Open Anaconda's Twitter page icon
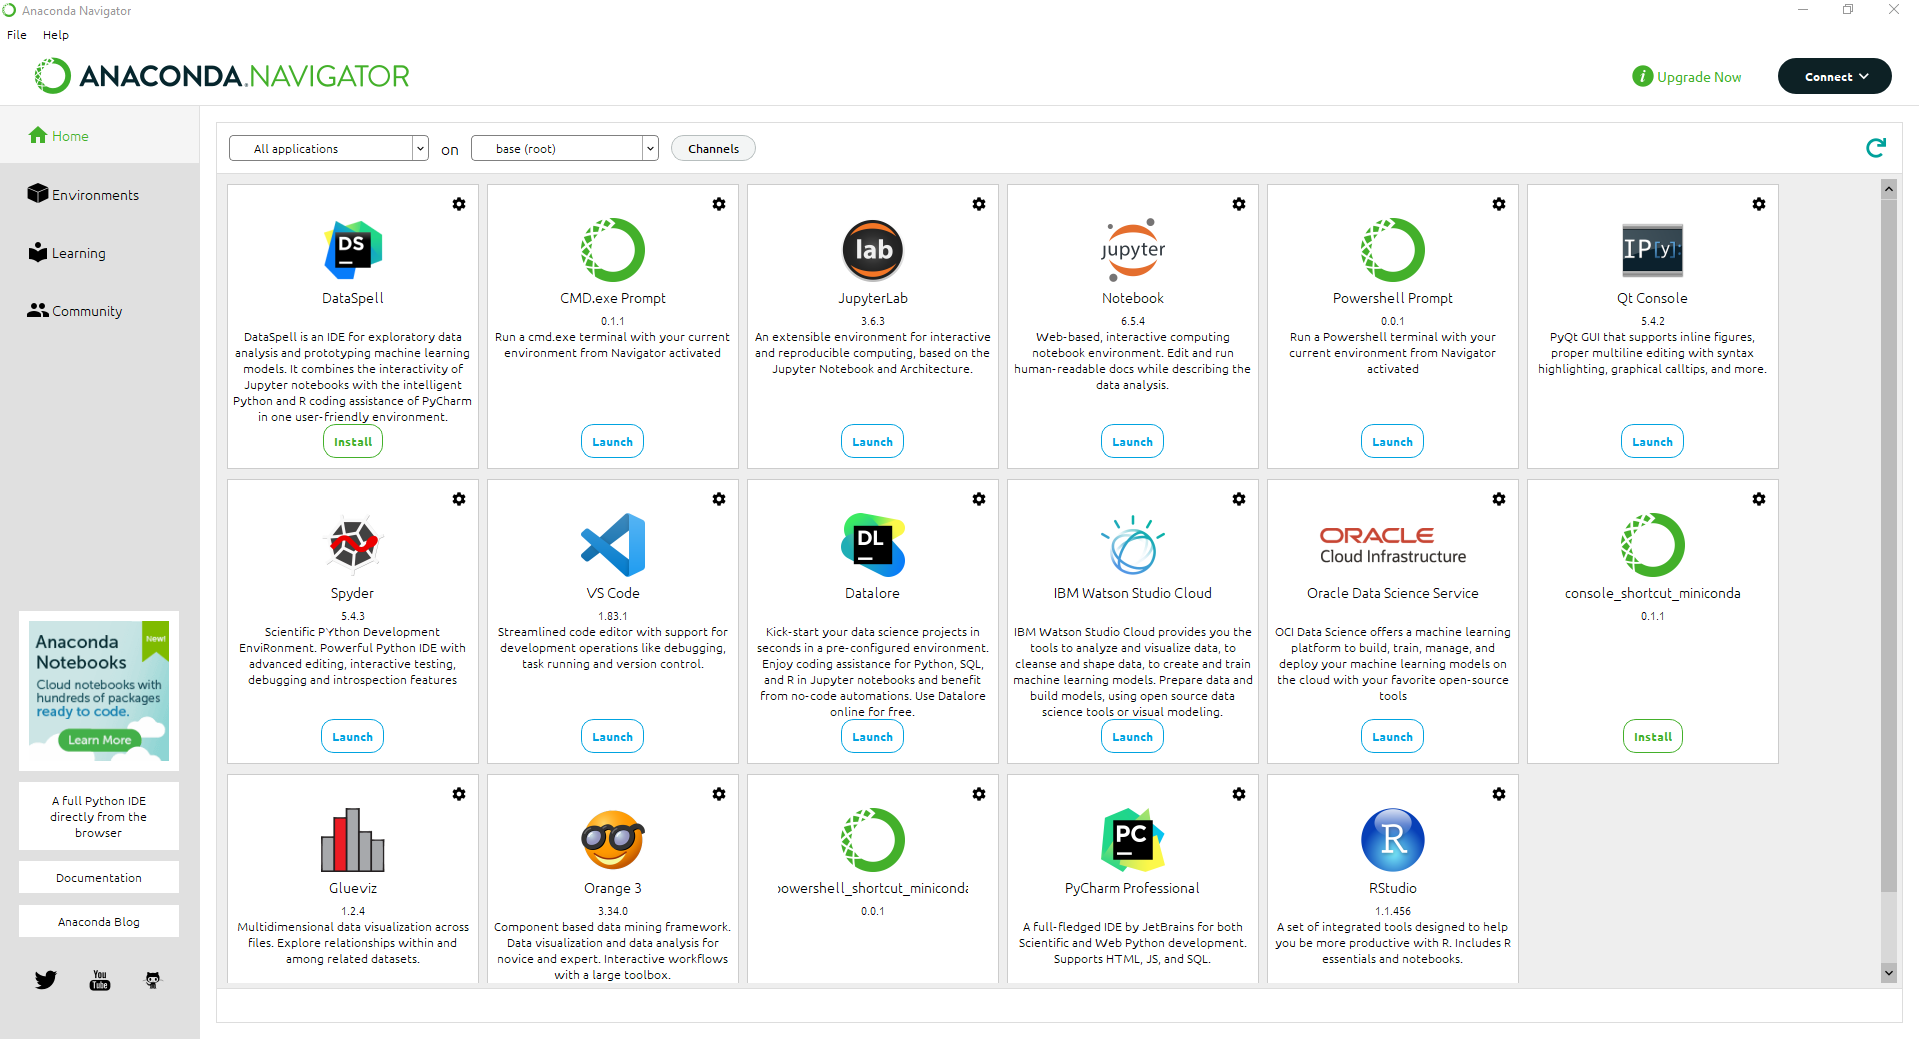 point(46,980)
